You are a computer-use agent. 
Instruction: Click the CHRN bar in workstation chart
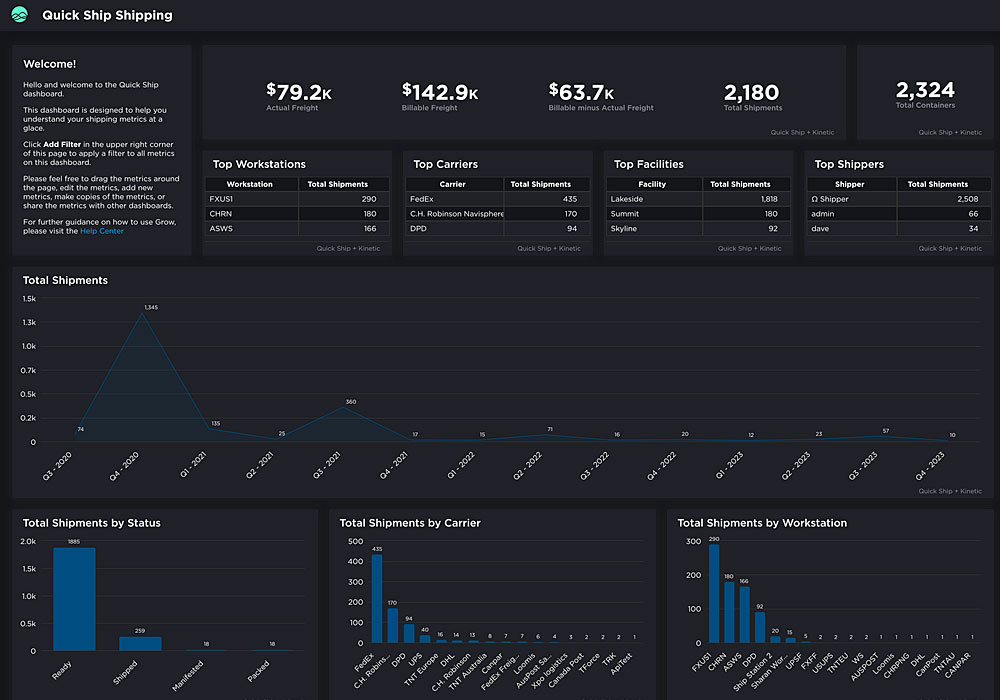(x=729, y=611)
